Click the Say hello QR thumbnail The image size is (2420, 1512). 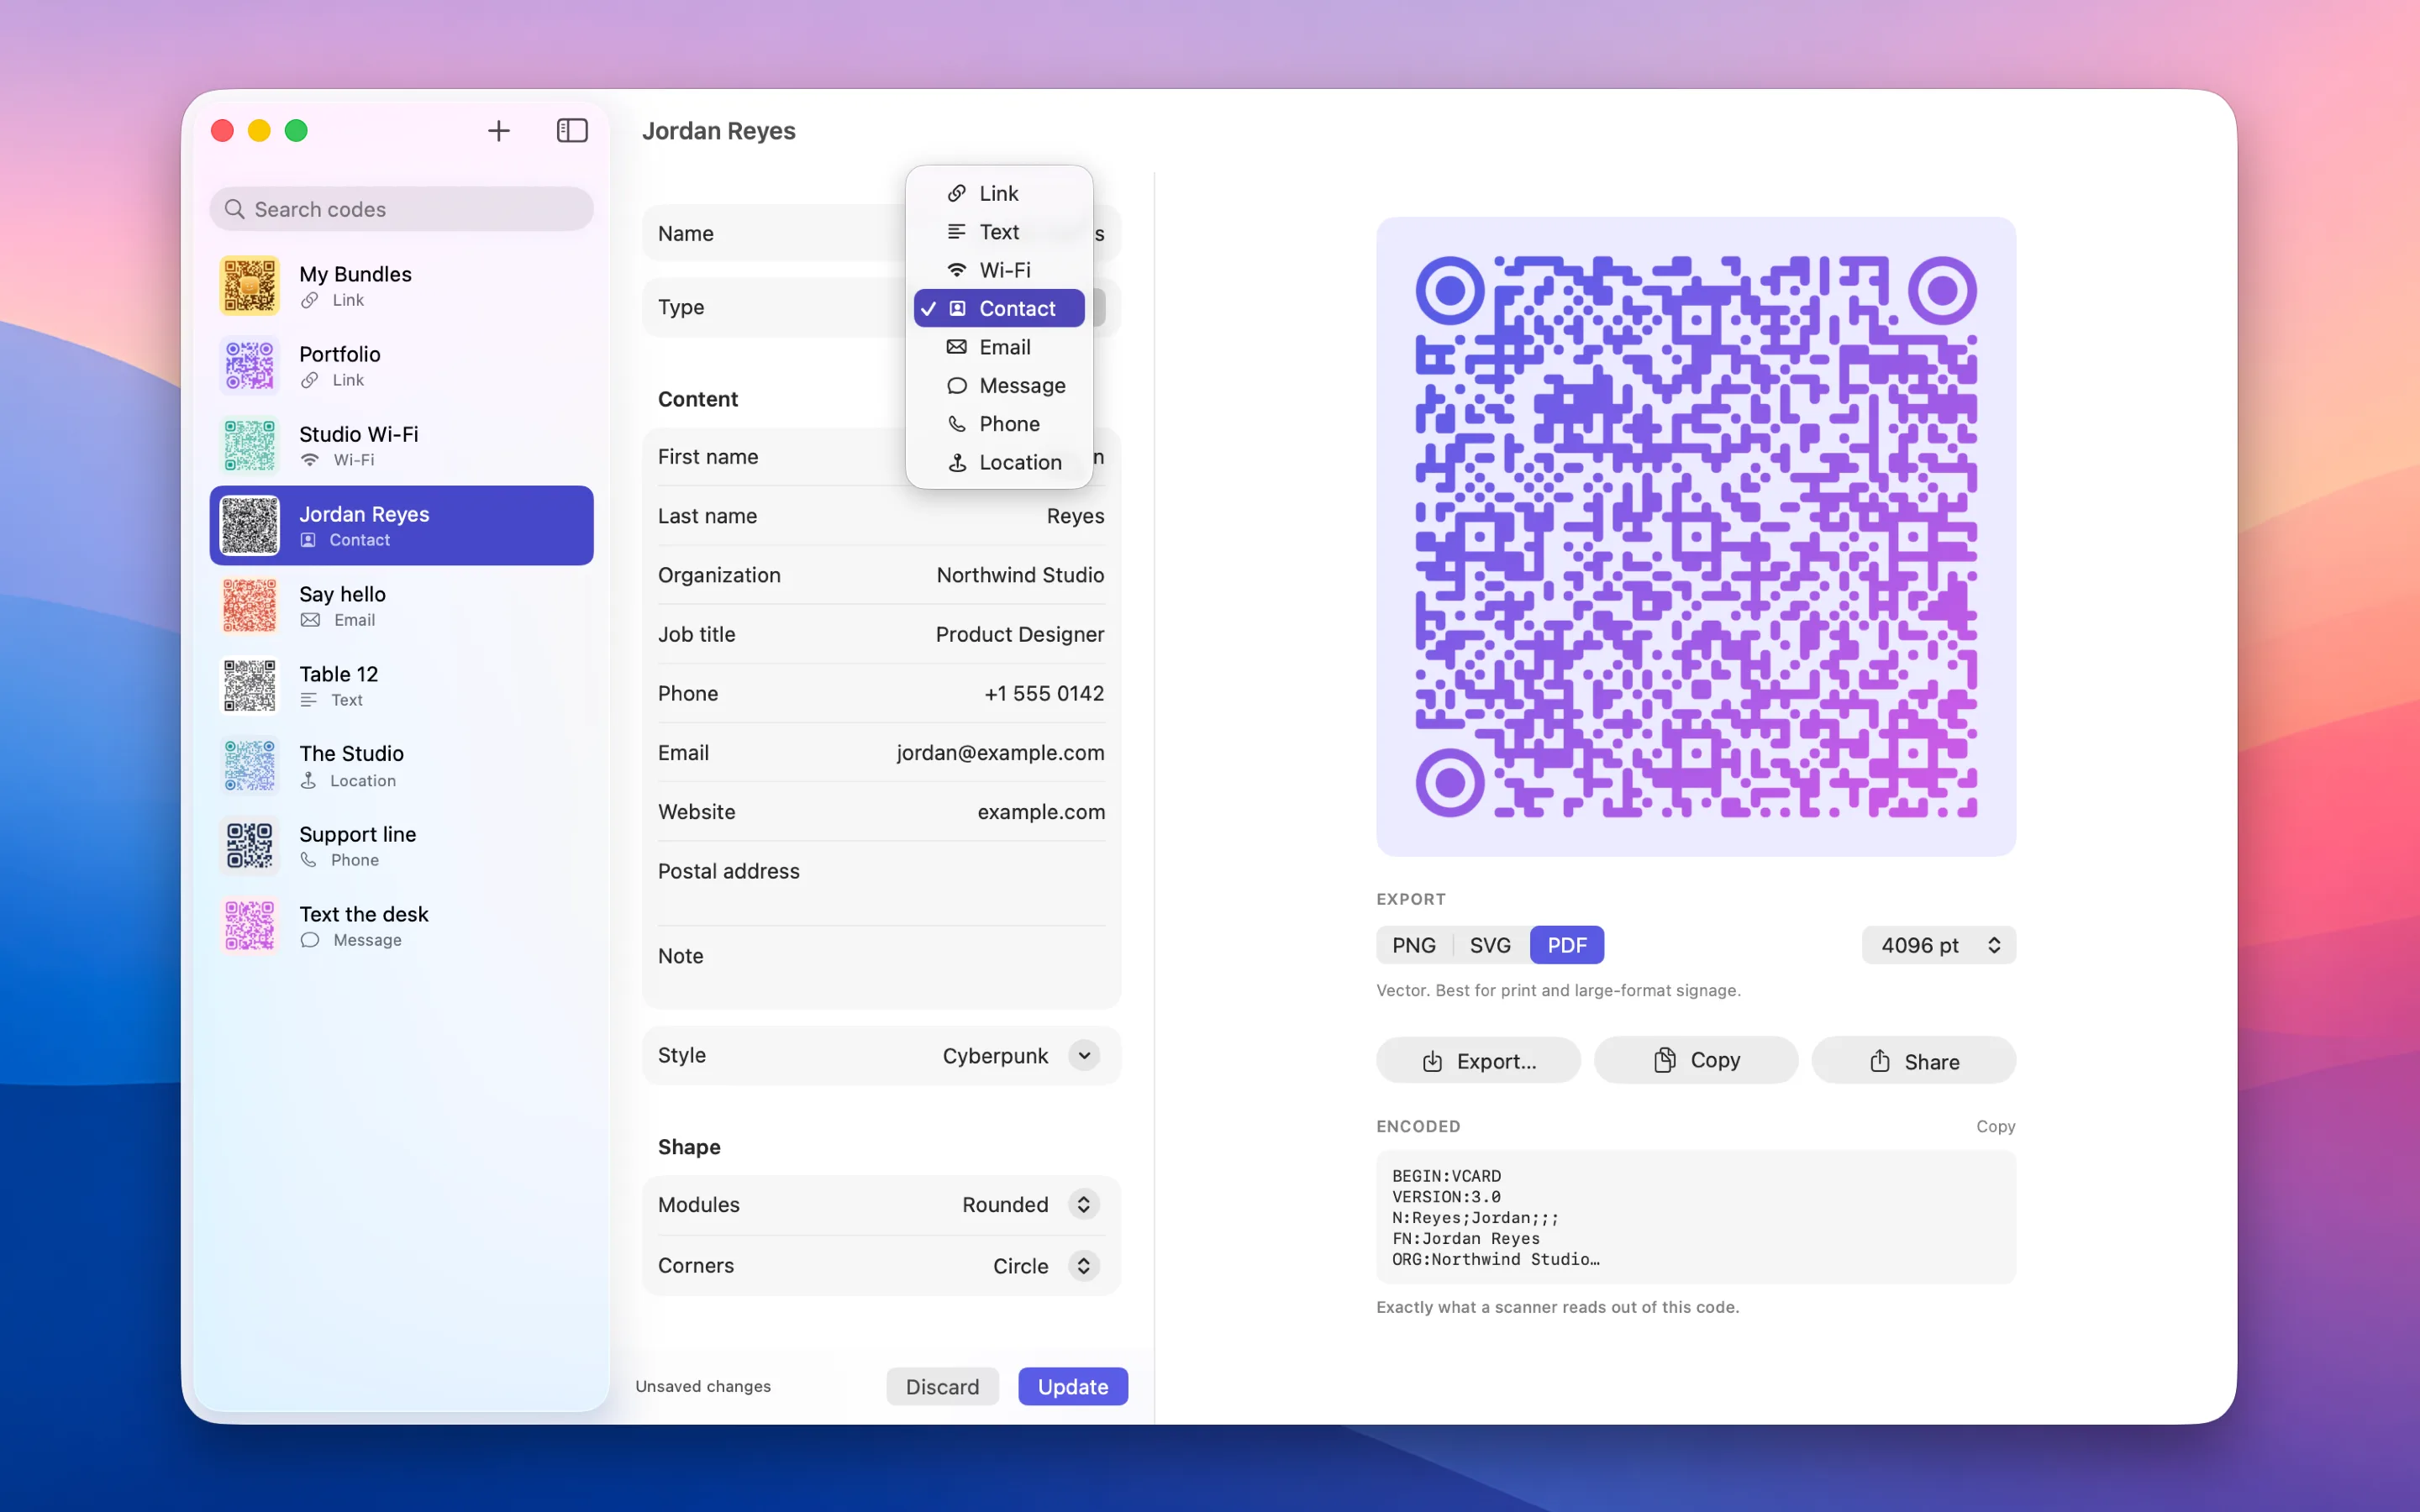pyautogui.click(x=249, y=606)
